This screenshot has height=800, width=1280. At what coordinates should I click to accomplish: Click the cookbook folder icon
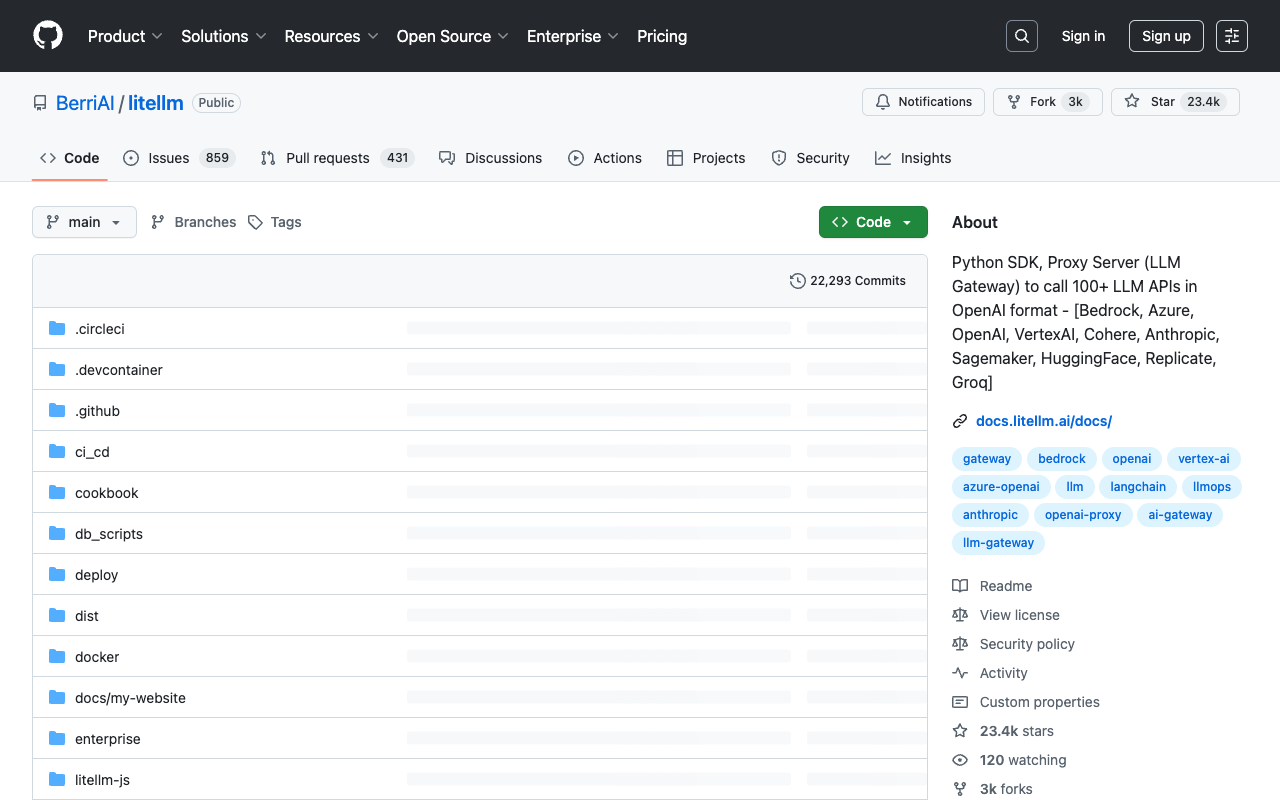(x=57, y=493)
